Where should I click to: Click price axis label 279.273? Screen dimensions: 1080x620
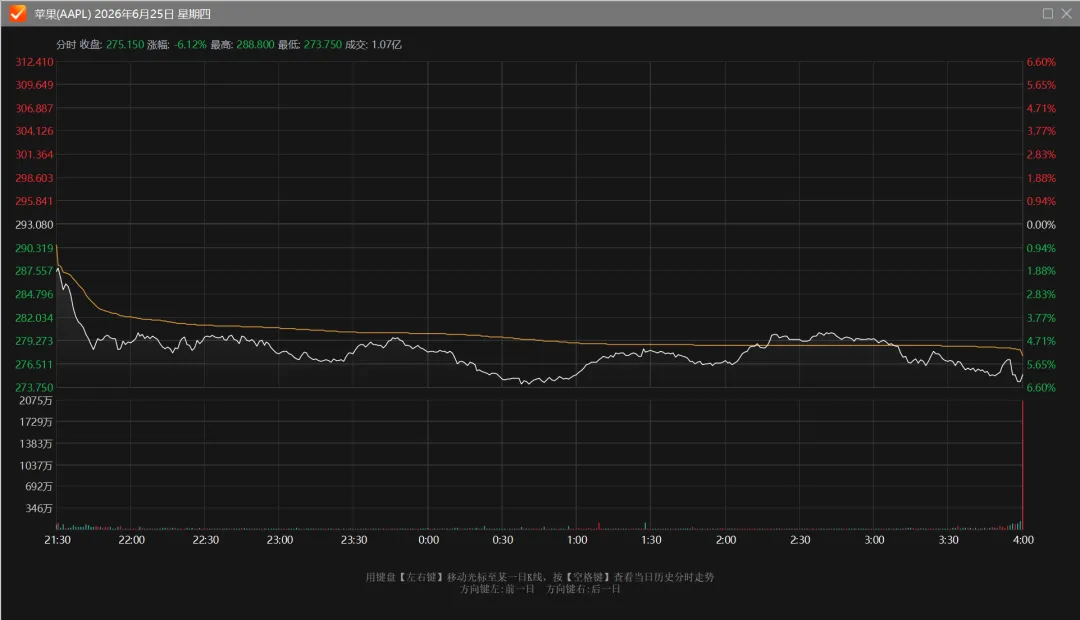click(x=34, y=341)
